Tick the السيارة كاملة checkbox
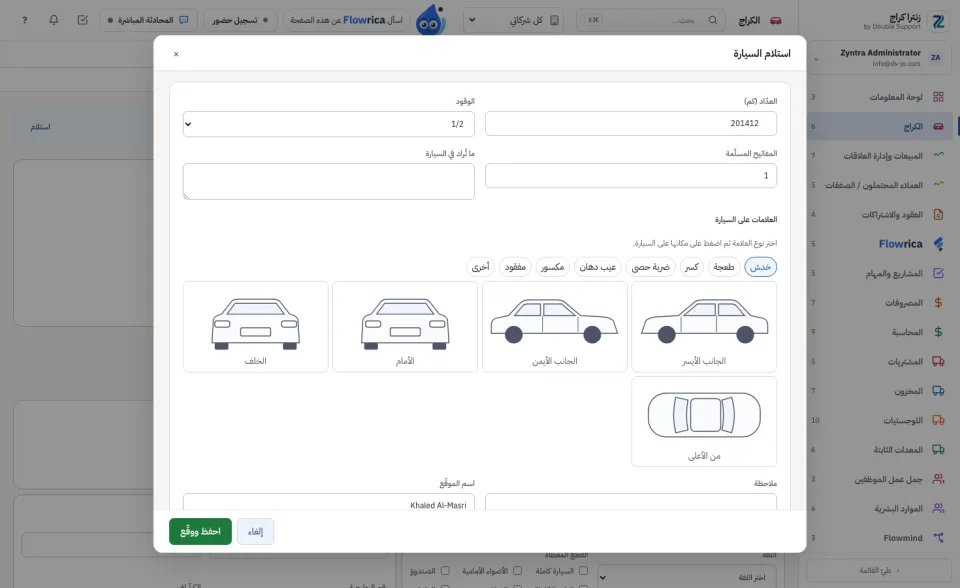The image size is (960, 588). click(583, 571)
